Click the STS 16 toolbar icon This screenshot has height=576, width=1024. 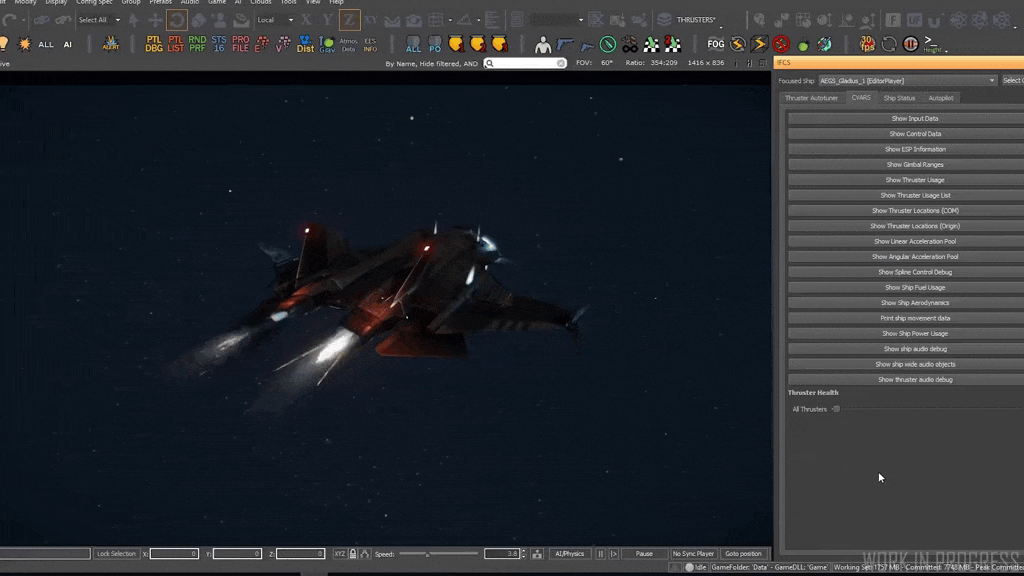218,44
